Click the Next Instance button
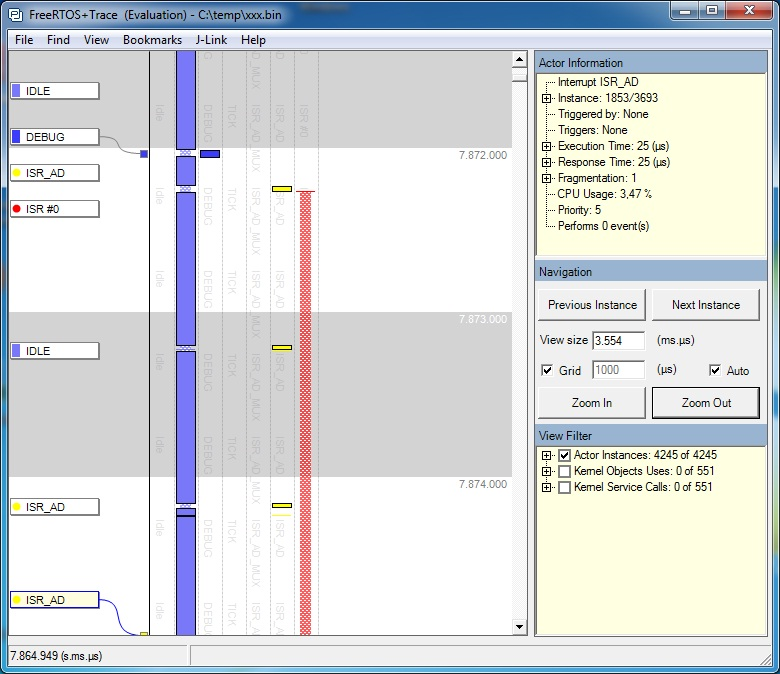The height and width of the screenshot is (674, 780). [x=706, y=305]
